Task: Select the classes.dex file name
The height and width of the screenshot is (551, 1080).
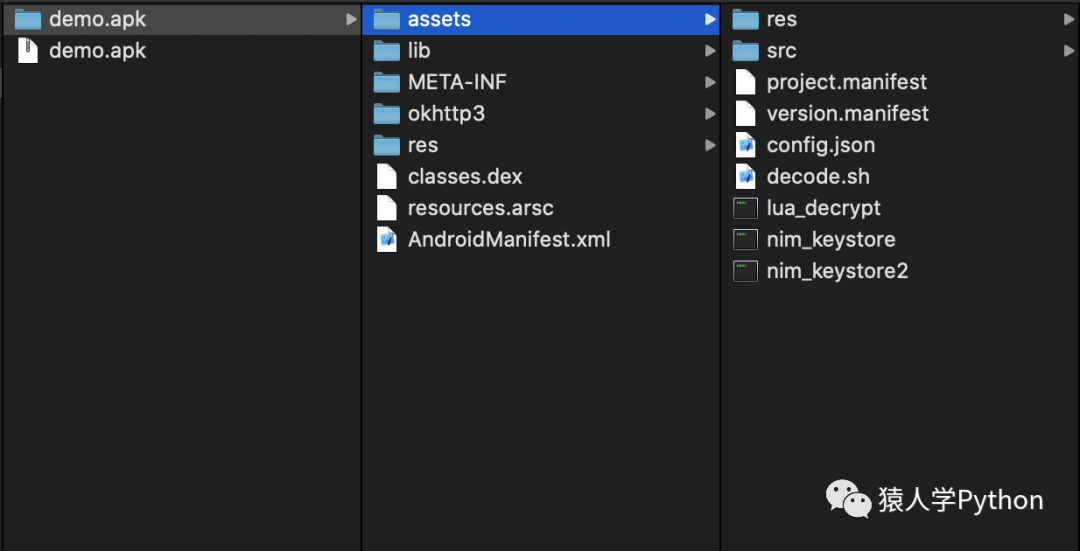Action: (x=465, y=176)
